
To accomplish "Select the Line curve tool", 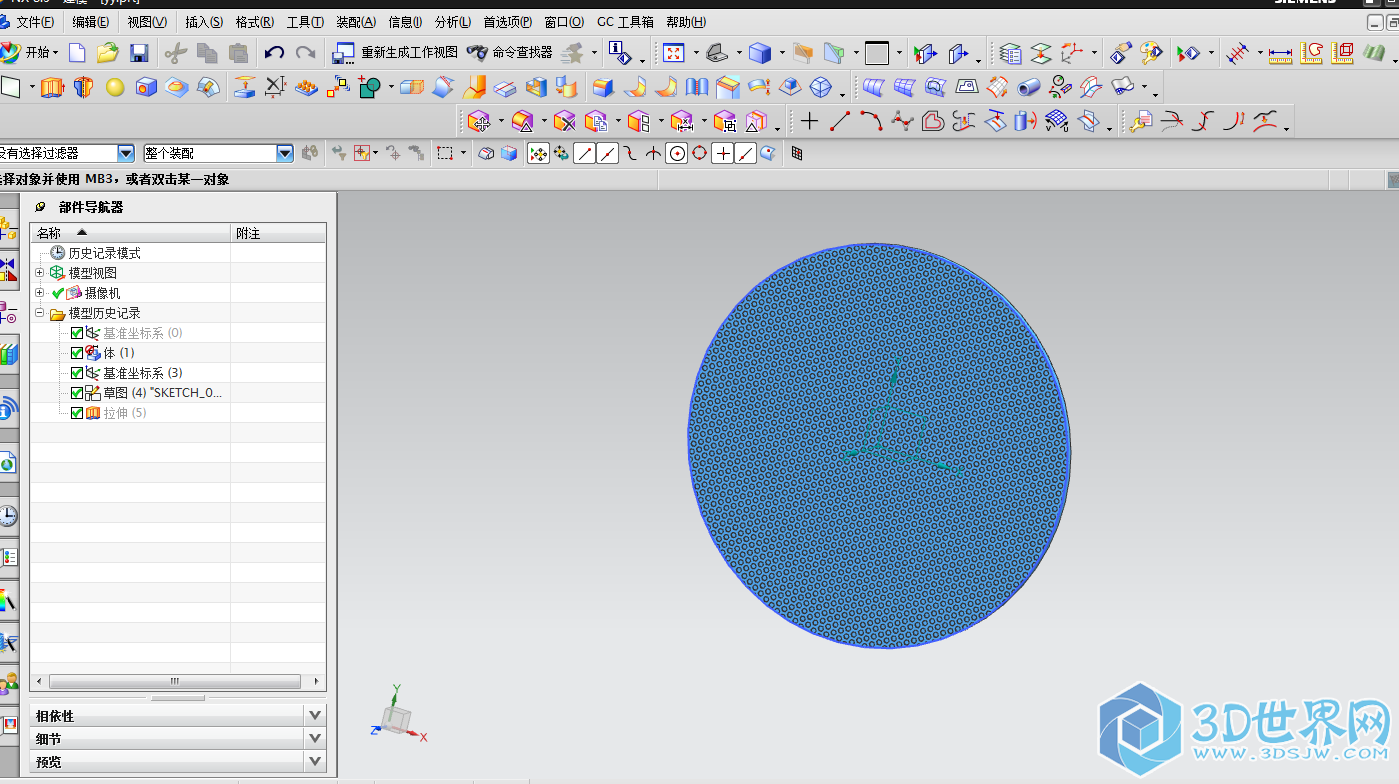I will tap(840, 122).
